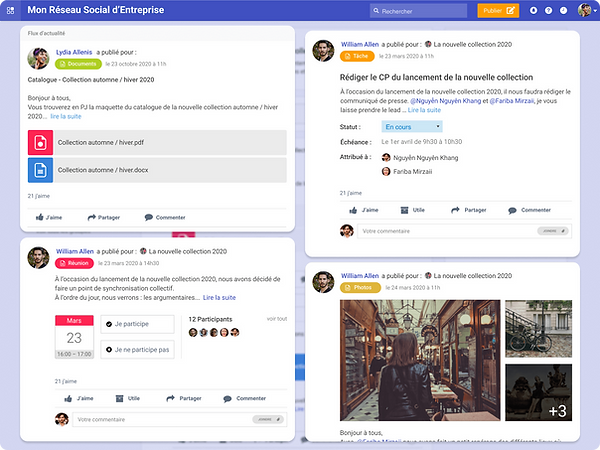
Task: Mark the task post as Utile
Action: coord(412,210)
